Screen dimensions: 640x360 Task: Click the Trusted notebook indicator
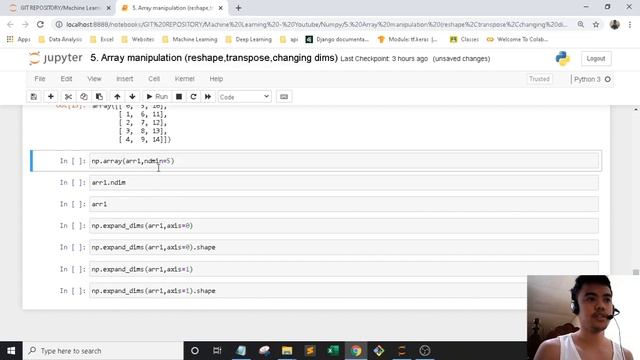pos(539,79)
